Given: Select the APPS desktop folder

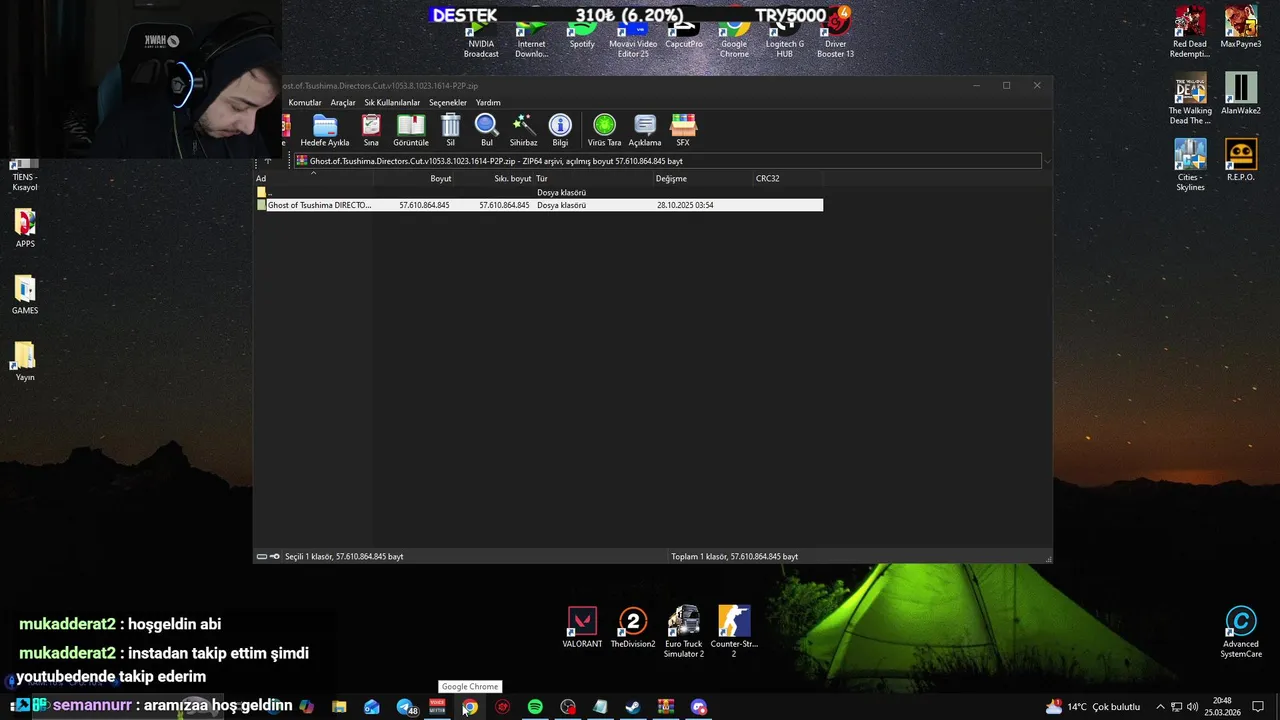Looking at the screenshot, I should click(25, 228).
